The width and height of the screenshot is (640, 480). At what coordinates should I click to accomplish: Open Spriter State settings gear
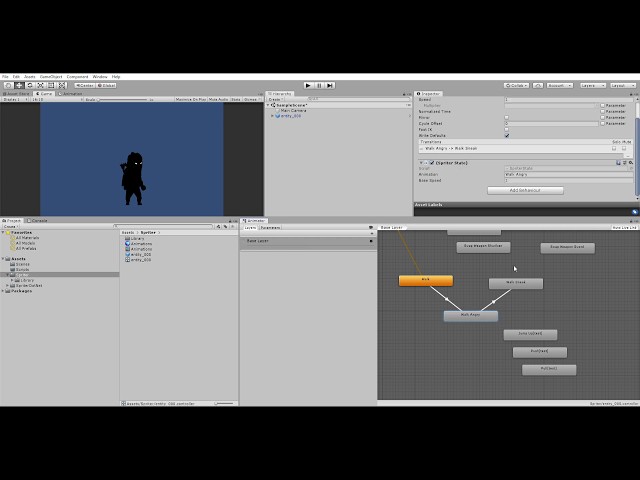coord(631,162)
